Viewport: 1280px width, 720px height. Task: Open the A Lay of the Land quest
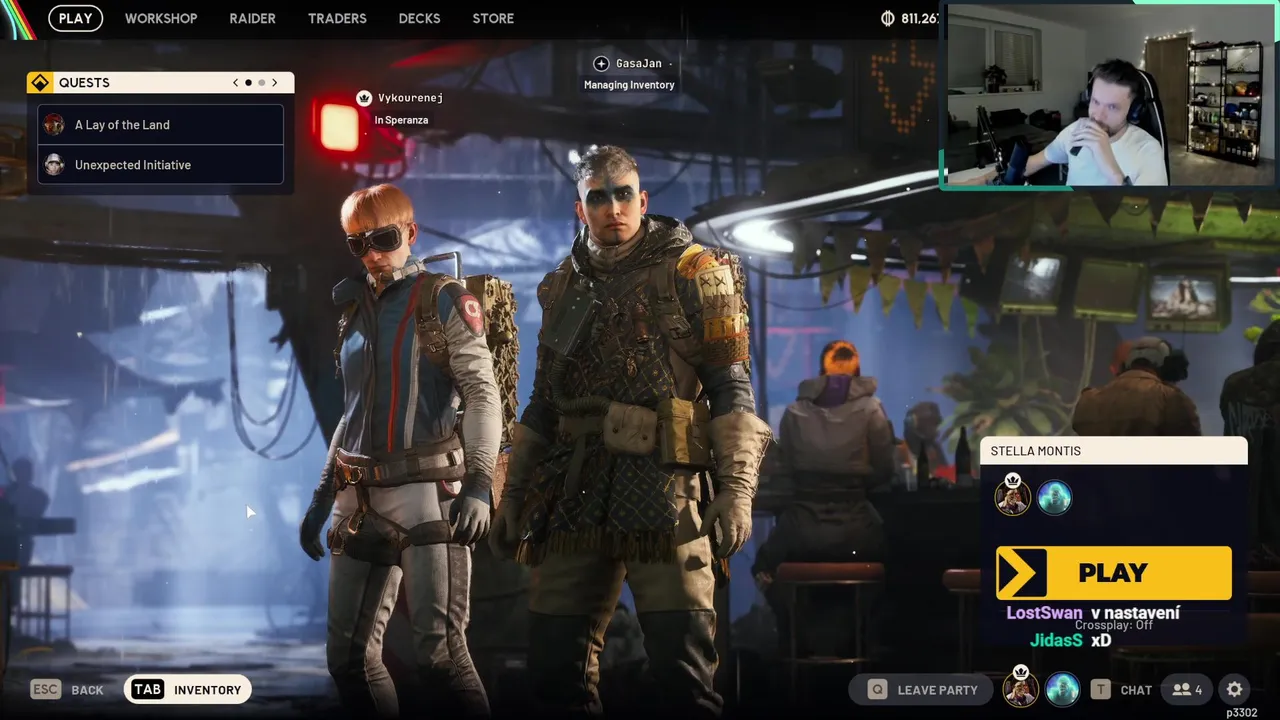pyautogui.click(x=161, y=125)
